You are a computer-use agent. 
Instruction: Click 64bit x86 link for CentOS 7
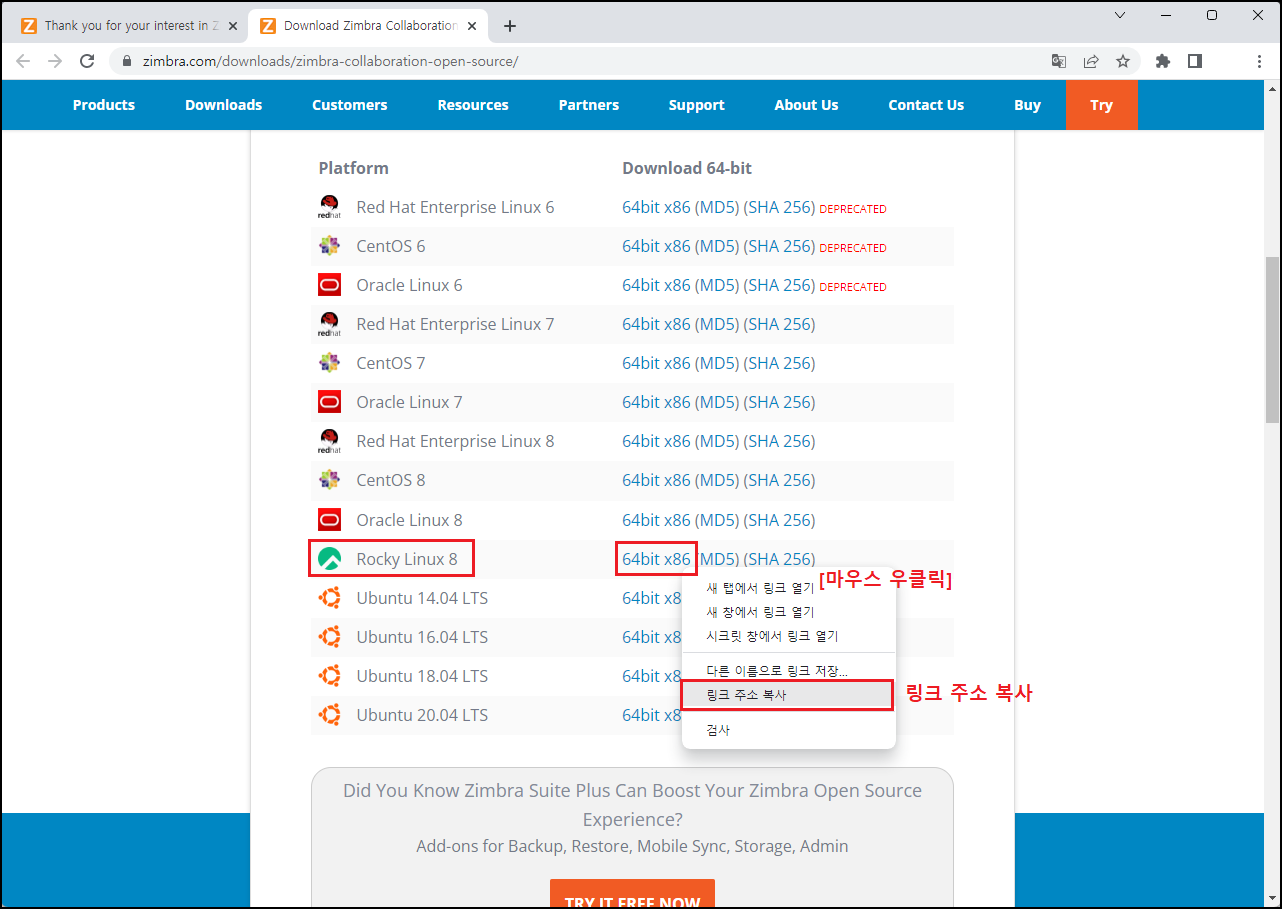656,363
